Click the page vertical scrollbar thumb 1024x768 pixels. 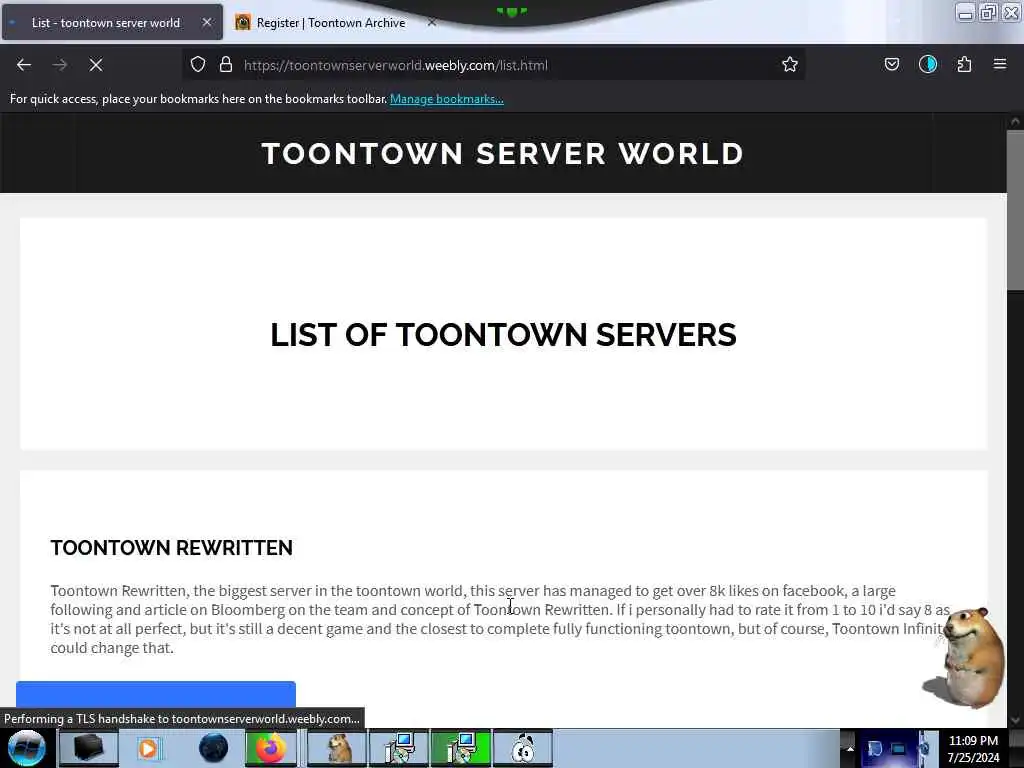click(1015, 209)
